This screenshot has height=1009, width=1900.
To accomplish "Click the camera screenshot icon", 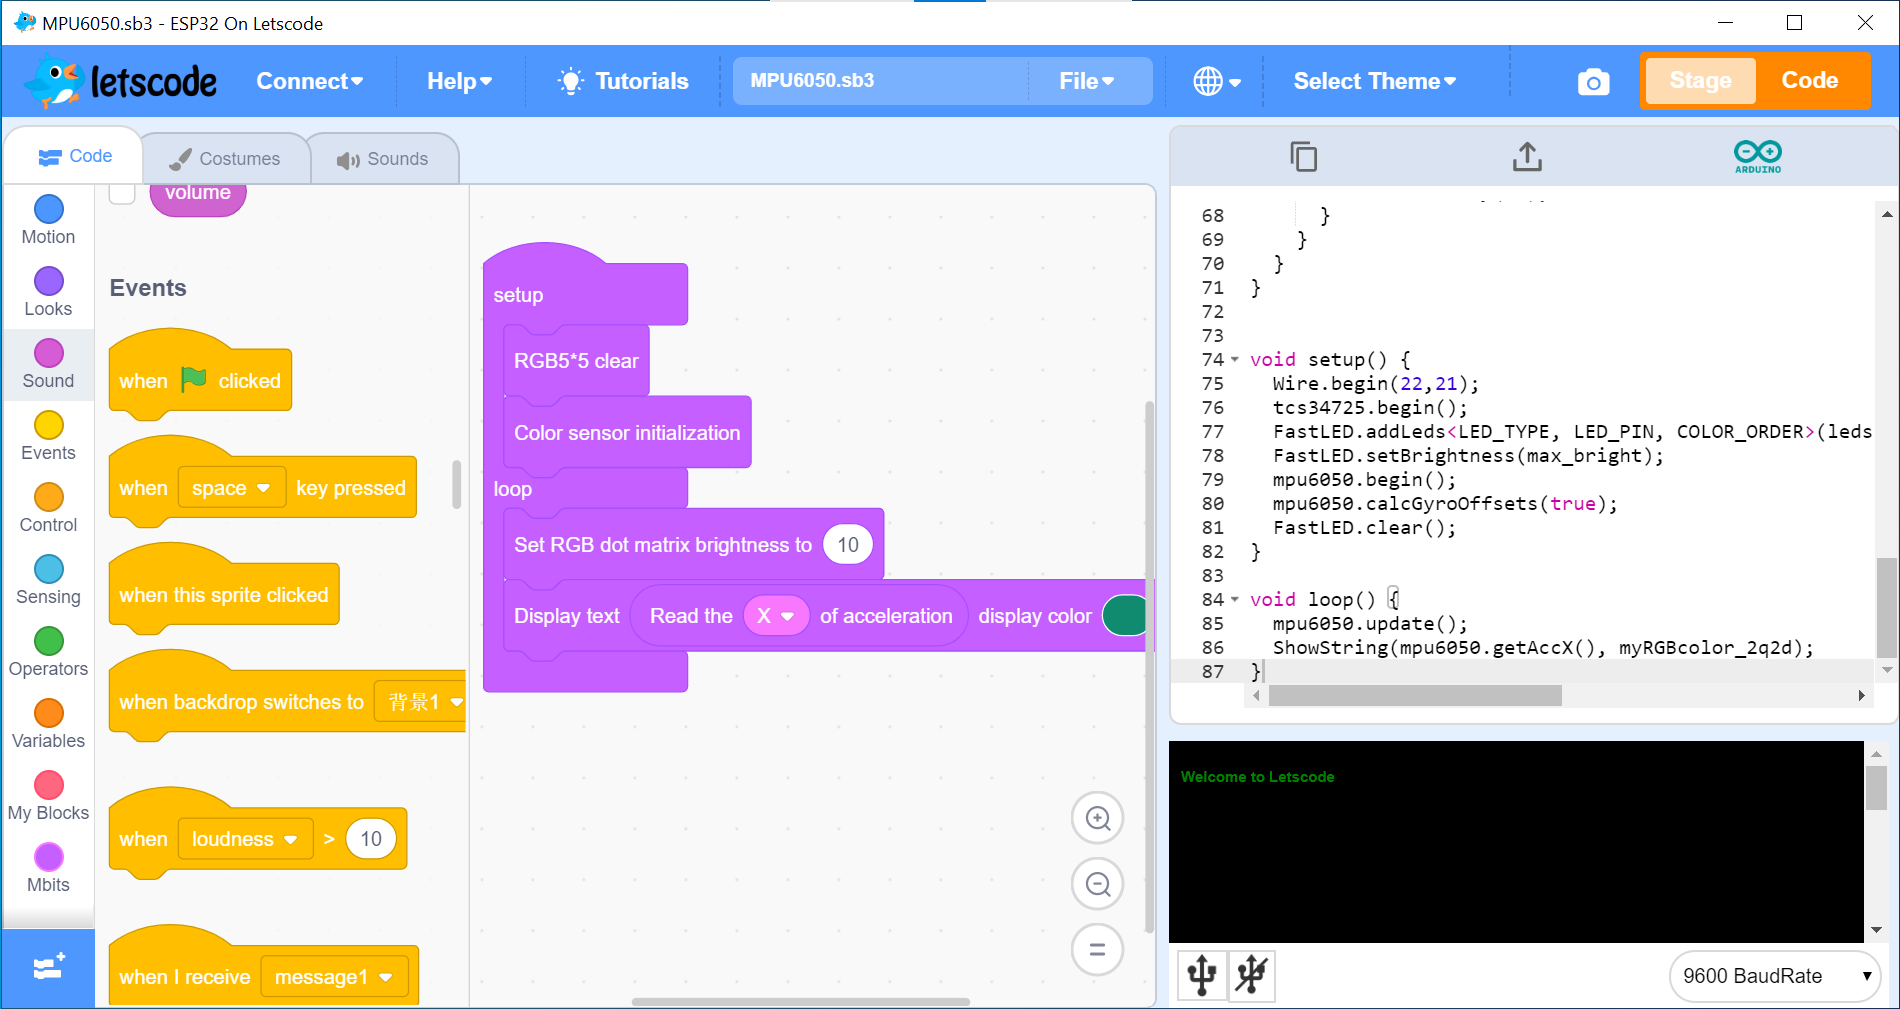I will tap(1593, 82).
